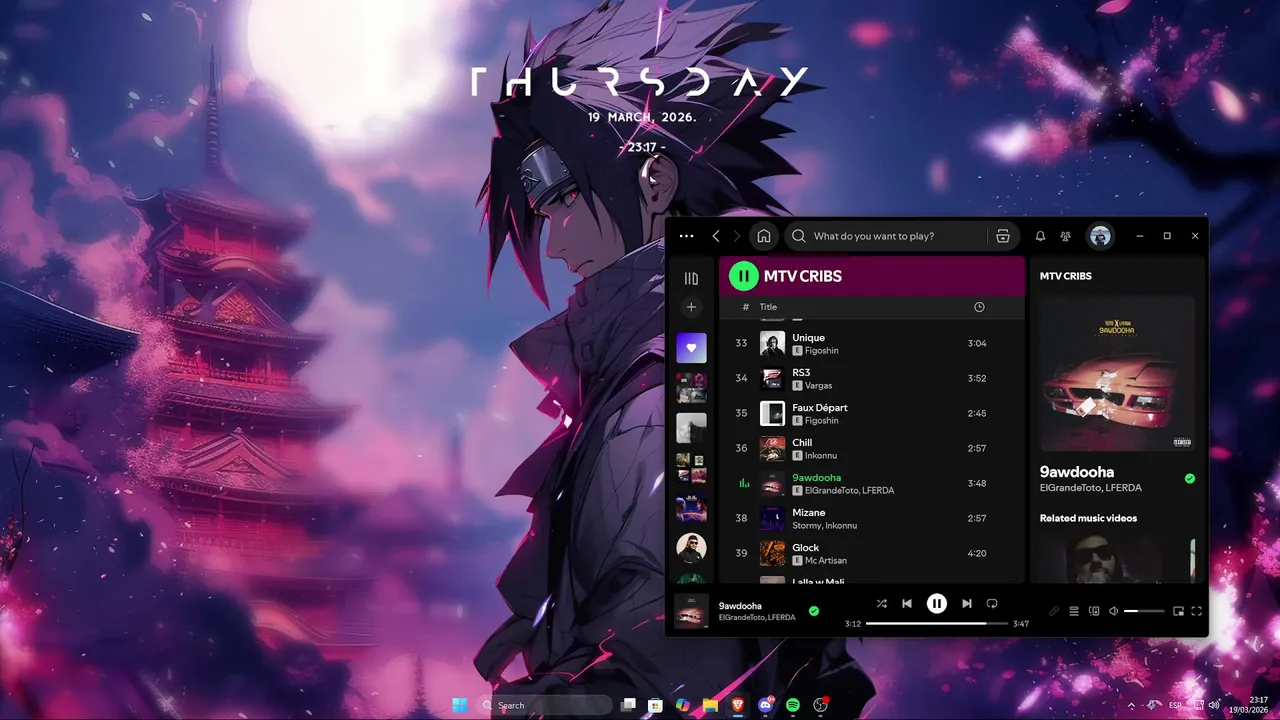The image size is (1280, 720).
Task: Click the lyrics microphone icon
Action: 1054,611
